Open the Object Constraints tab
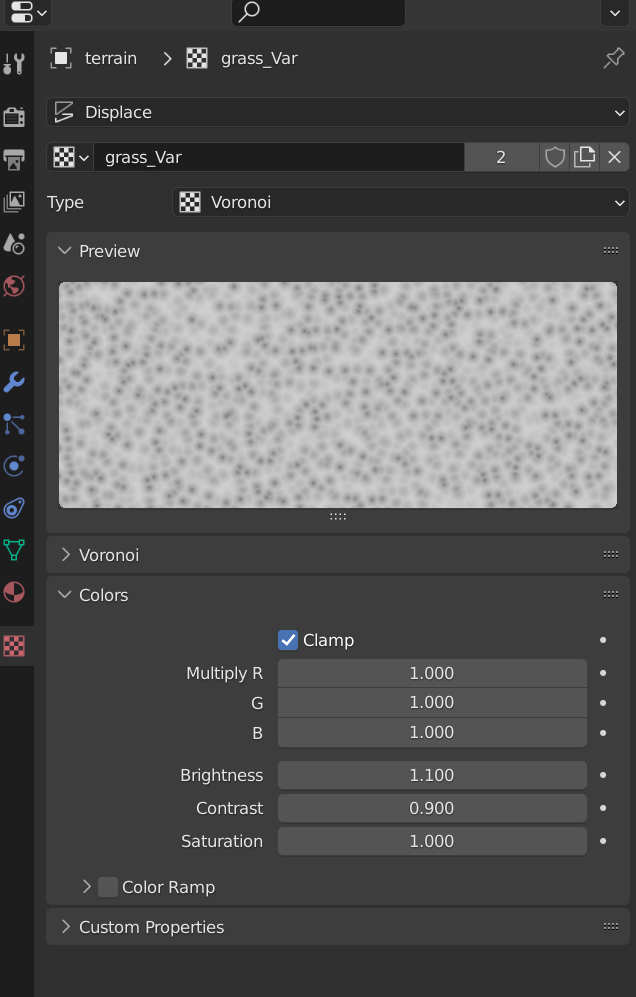Screen dimensions: 636x997 point(14,508)
